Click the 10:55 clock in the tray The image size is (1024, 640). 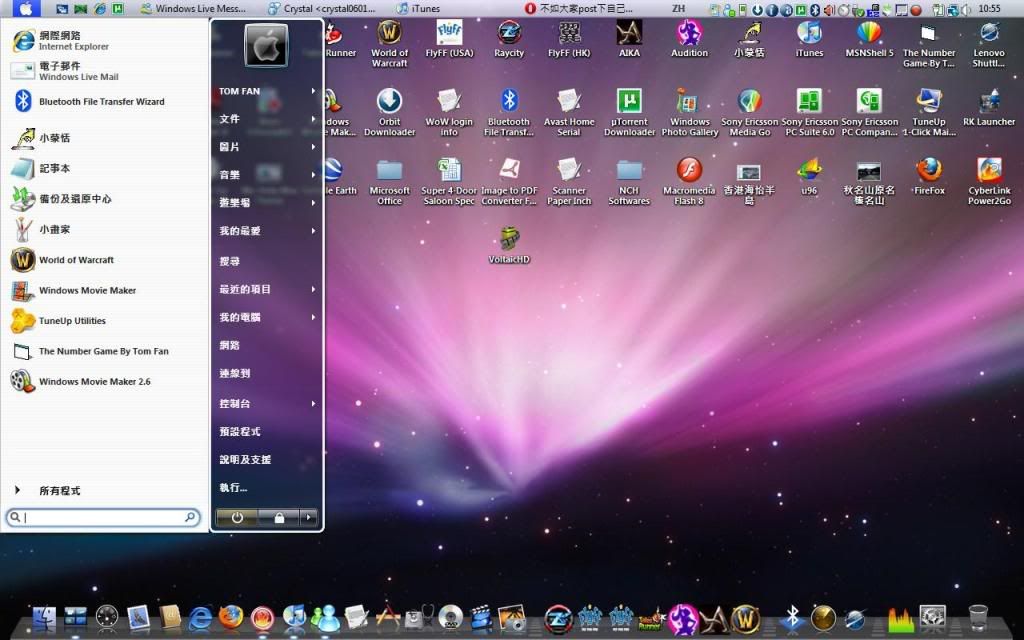(x=989, y=8)
